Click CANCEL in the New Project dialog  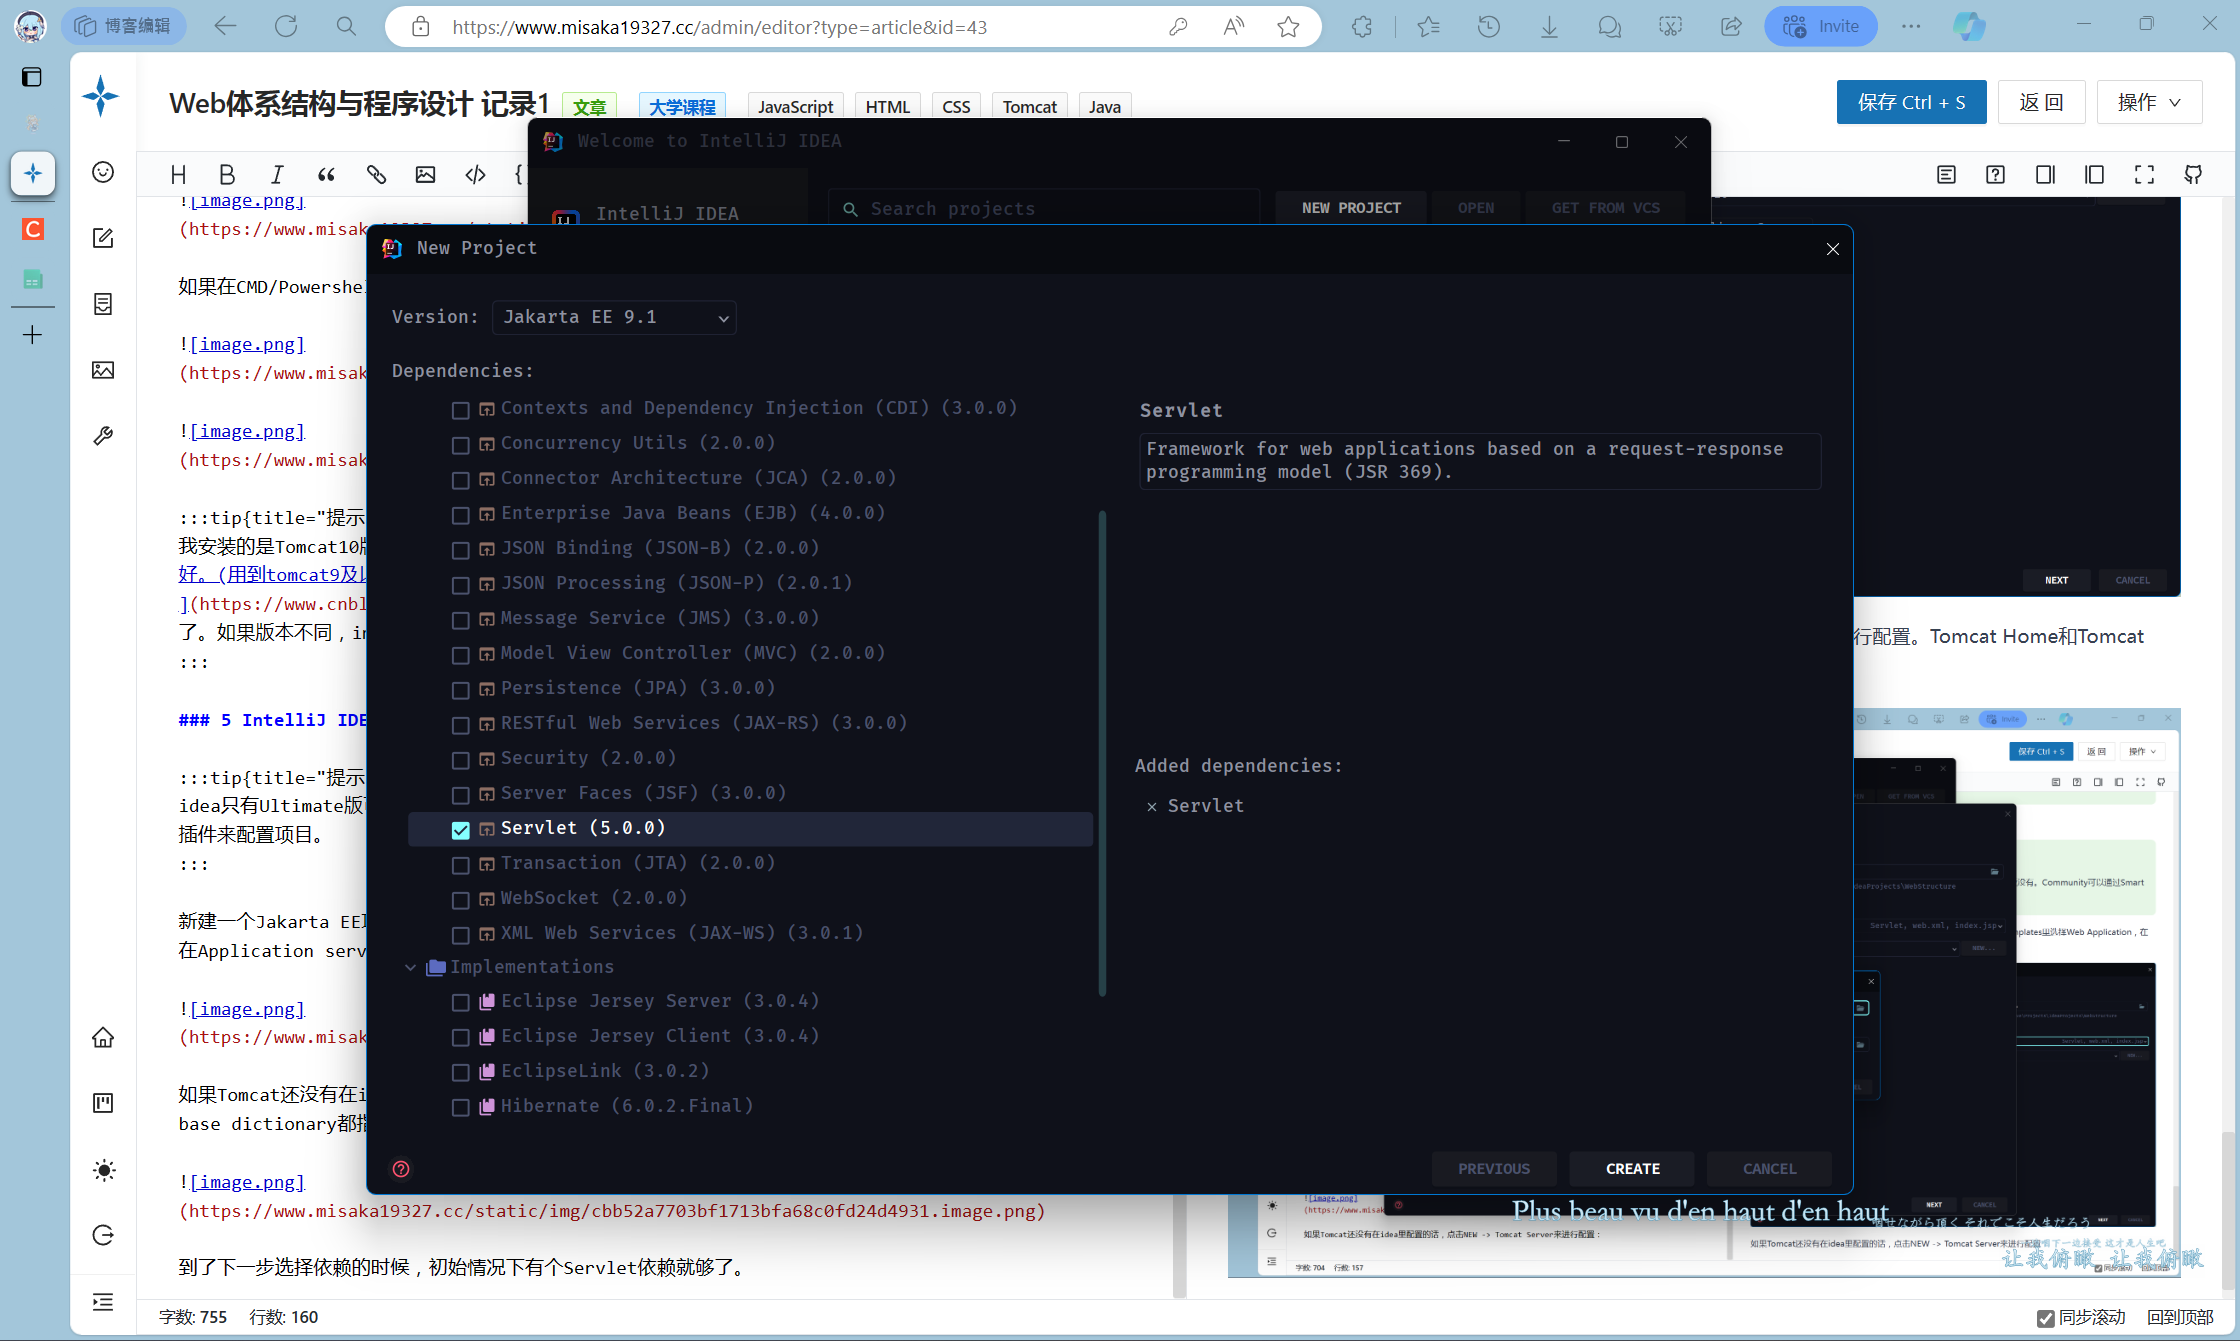point(1769,1169)
